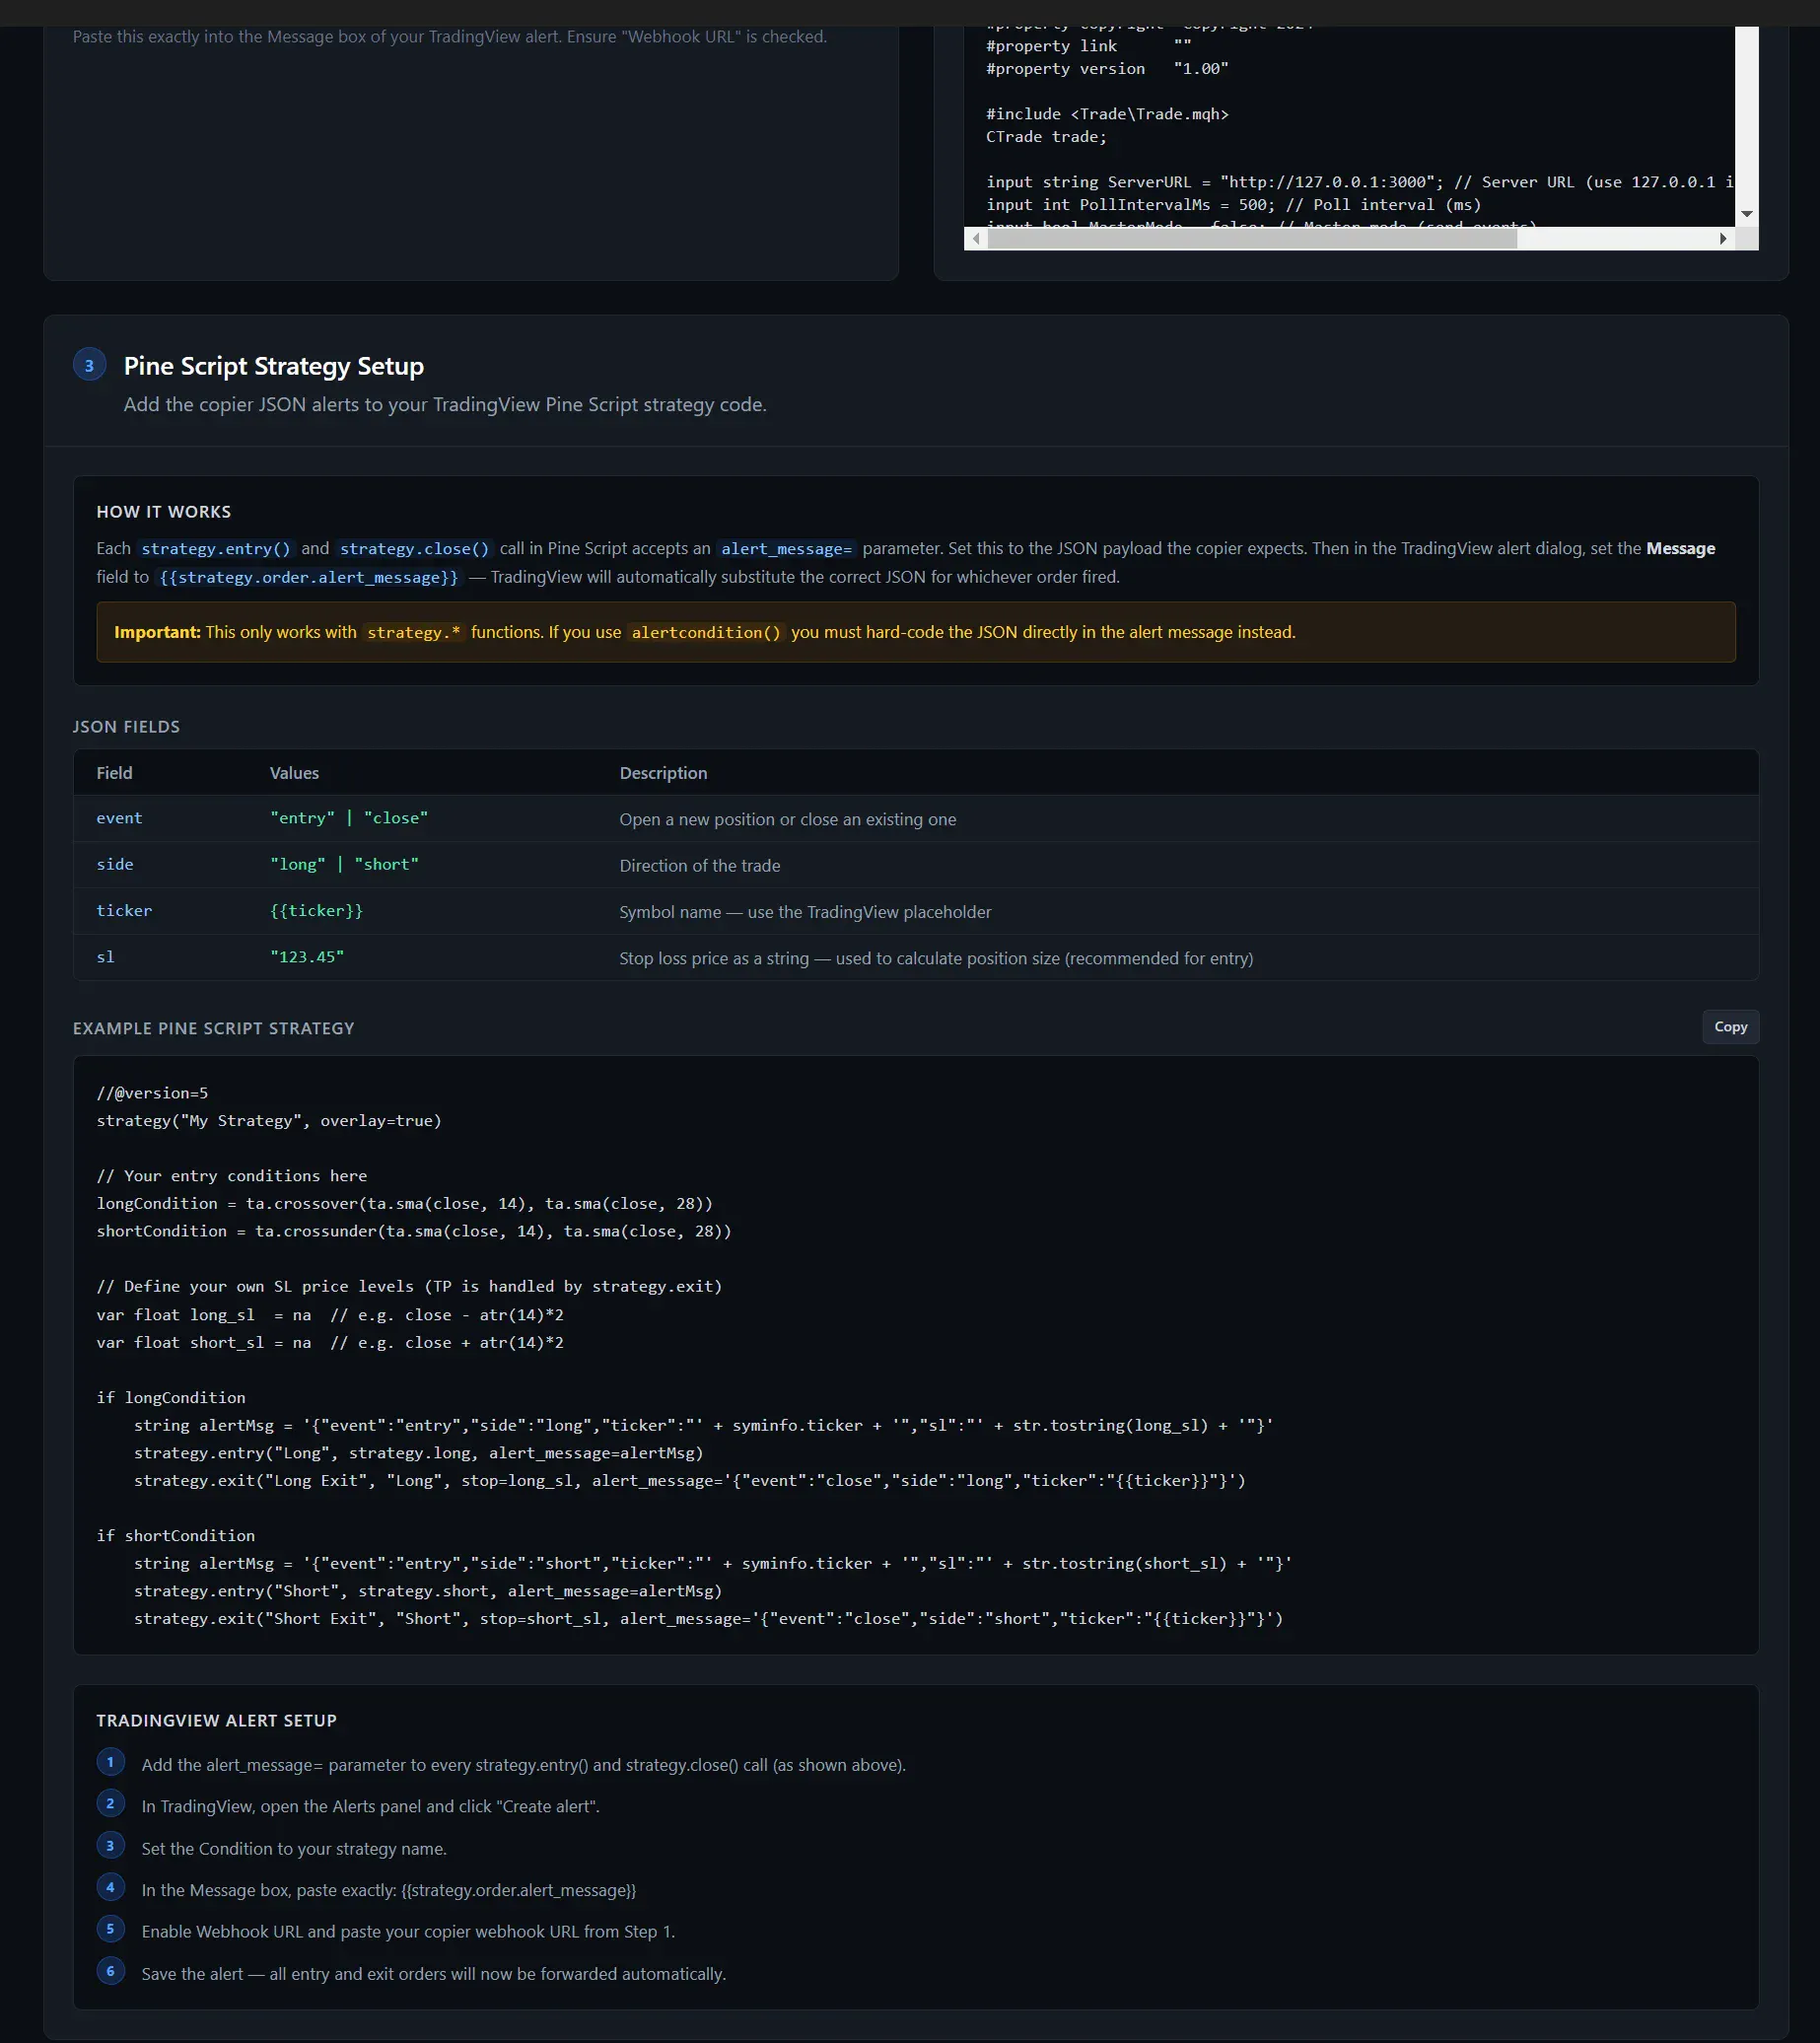
Task: Click the strategy.entry("Long") code line
Action: click(x=419, y=1454)
